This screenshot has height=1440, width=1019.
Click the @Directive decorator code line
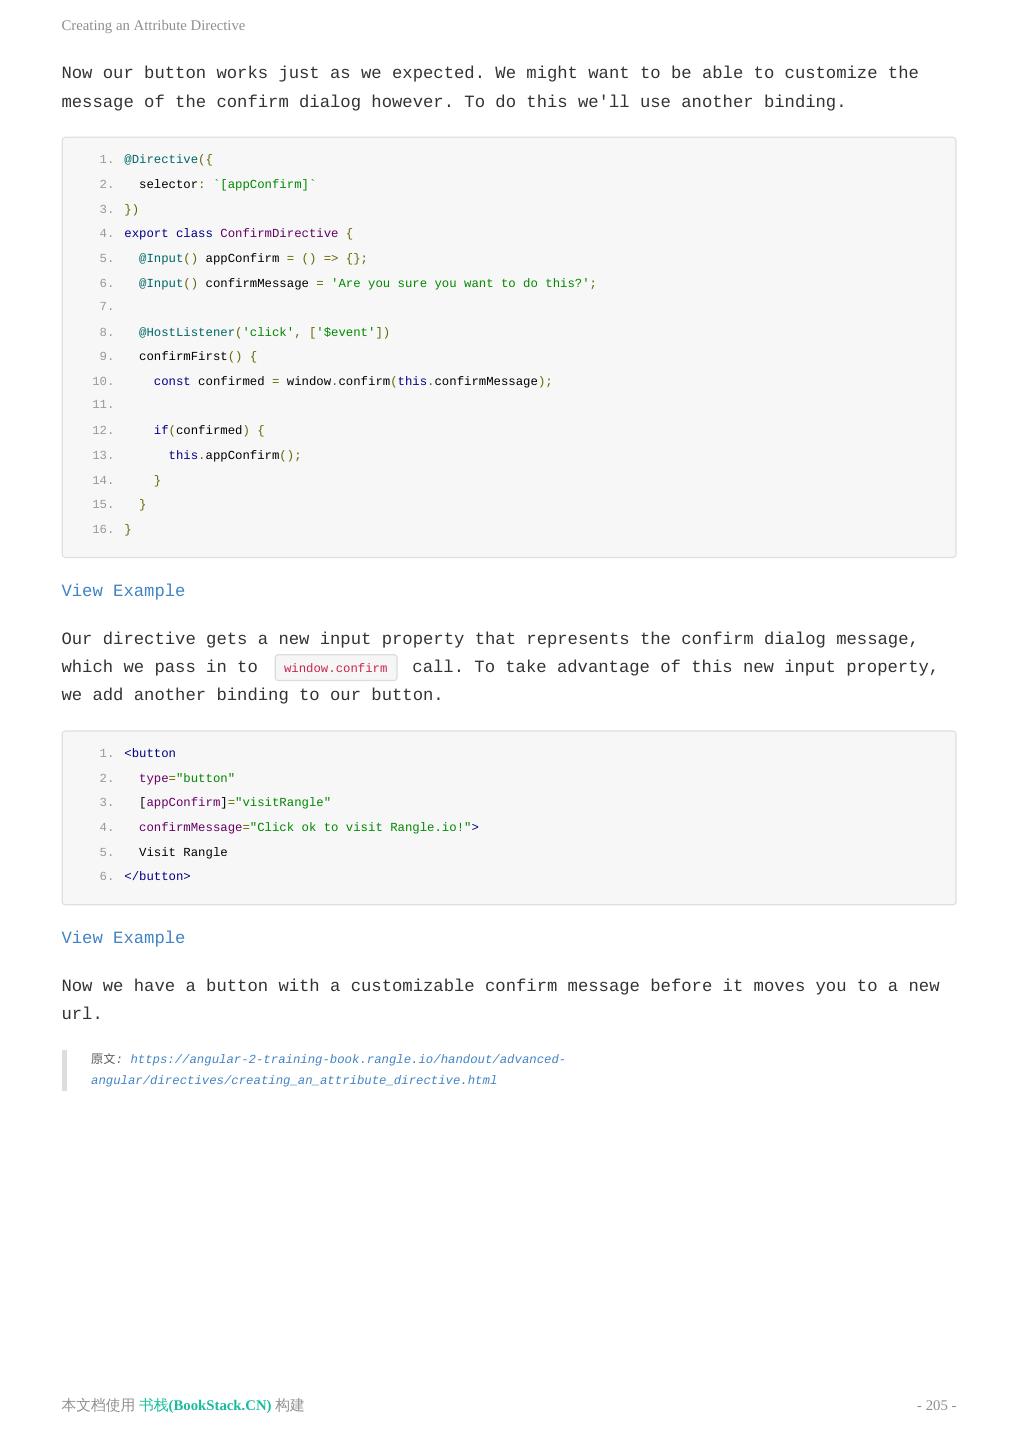(x=168, y=160)
